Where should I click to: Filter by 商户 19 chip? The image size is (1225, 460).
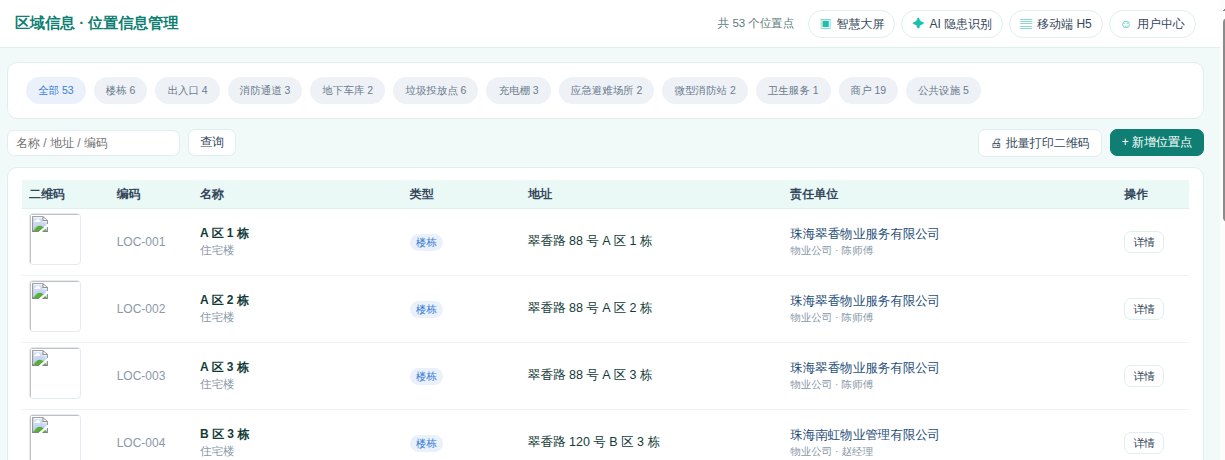868,91
